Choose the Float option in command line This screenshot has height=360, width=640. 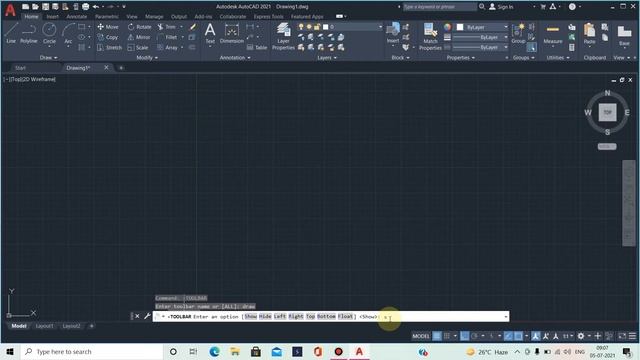click(345, 316)
